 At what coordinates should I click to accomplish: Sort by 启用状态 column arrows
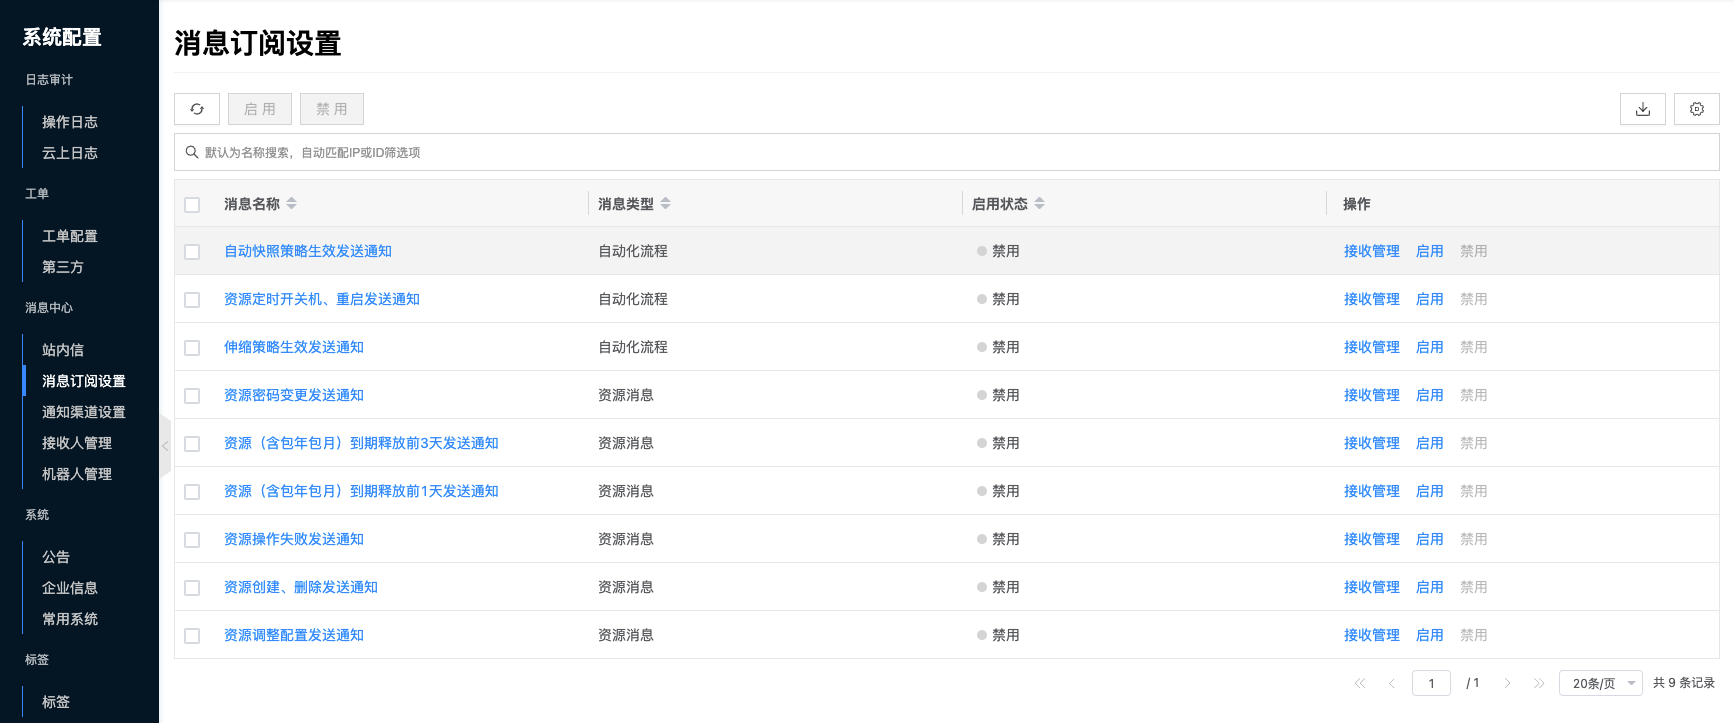[x=1040, y=204]
